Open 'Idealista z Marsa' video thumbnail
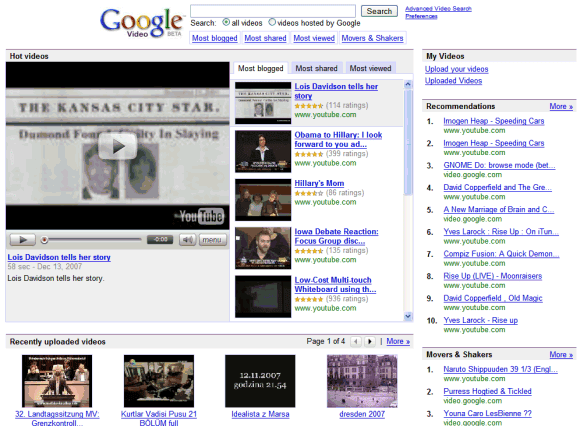This screenshot has height=426, width=580. 260,381
